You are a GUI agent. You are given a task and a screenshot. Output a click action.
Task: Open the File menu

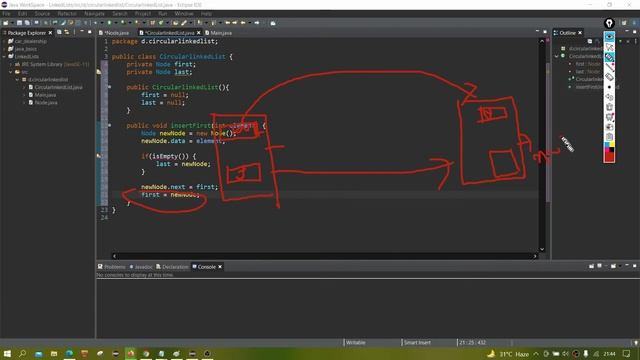[x=6, y=13]
